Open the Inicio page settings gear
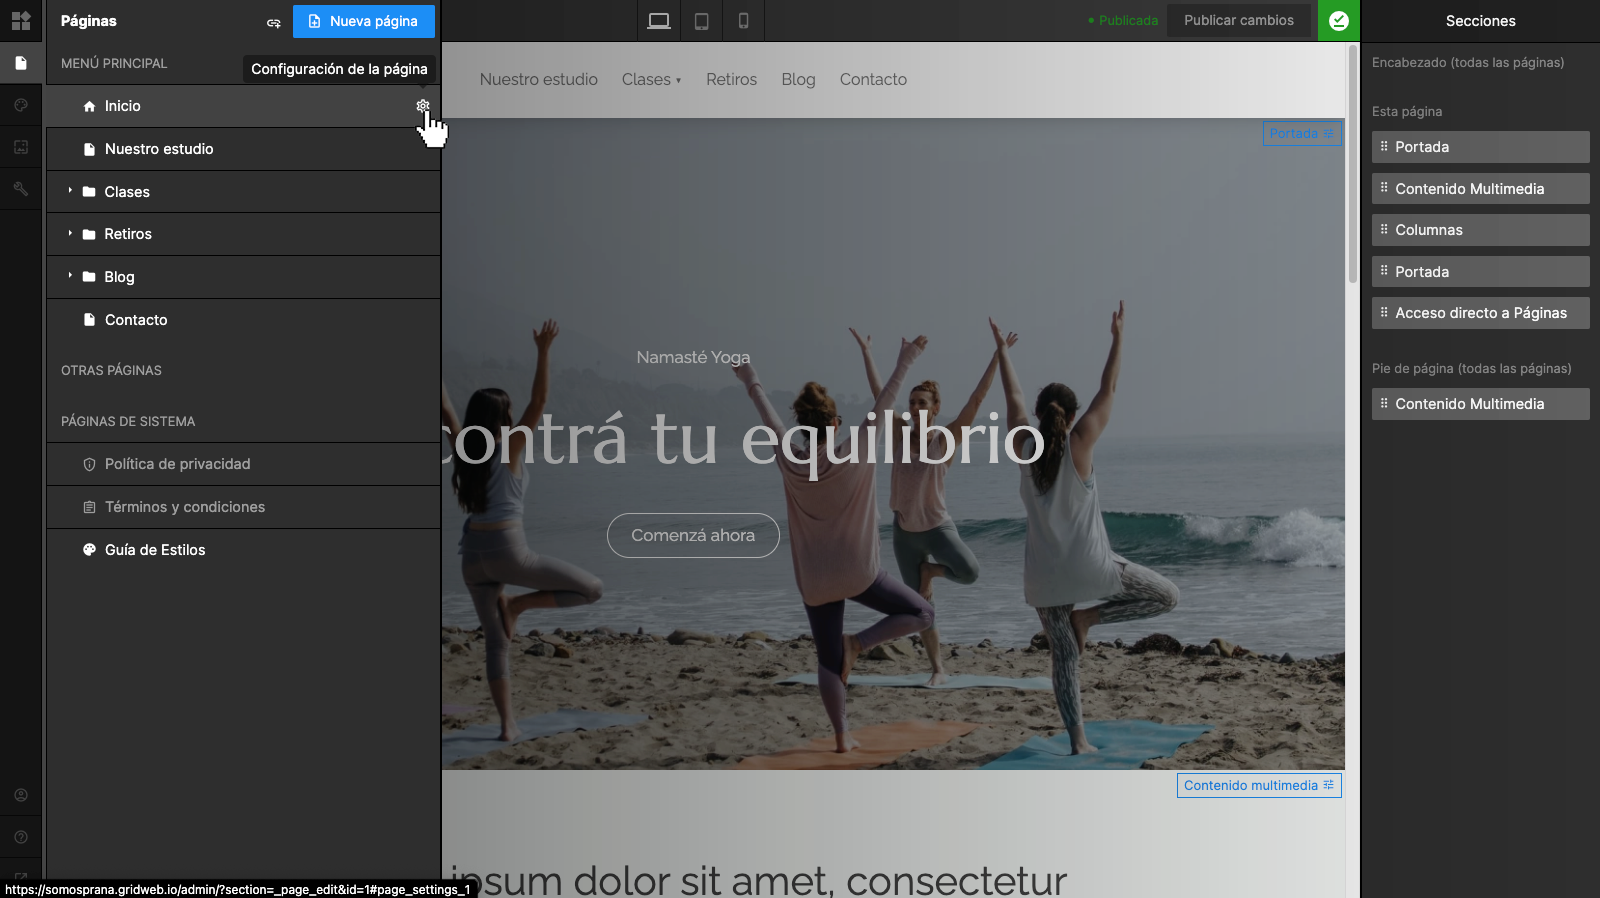The image size is (1600, 898). coord(423,106)
